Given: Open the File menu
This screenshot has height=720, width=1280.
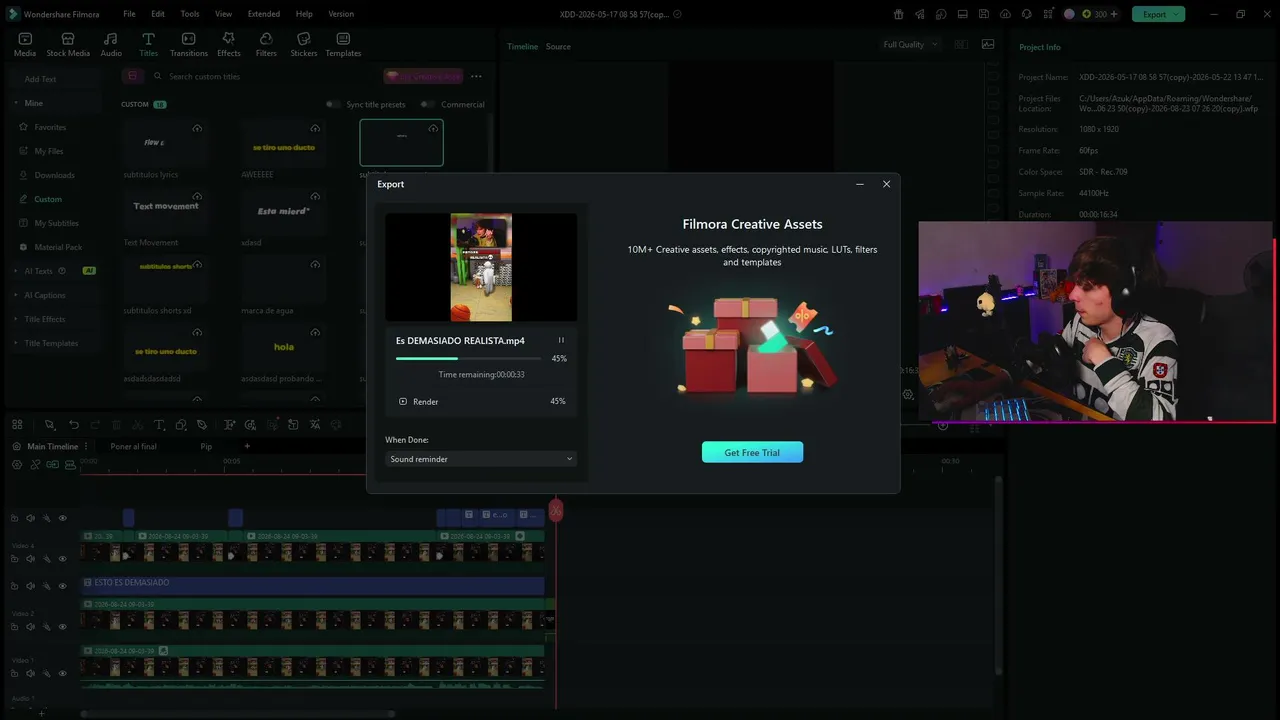Looking at the screenshot, I should click(130, 14).
